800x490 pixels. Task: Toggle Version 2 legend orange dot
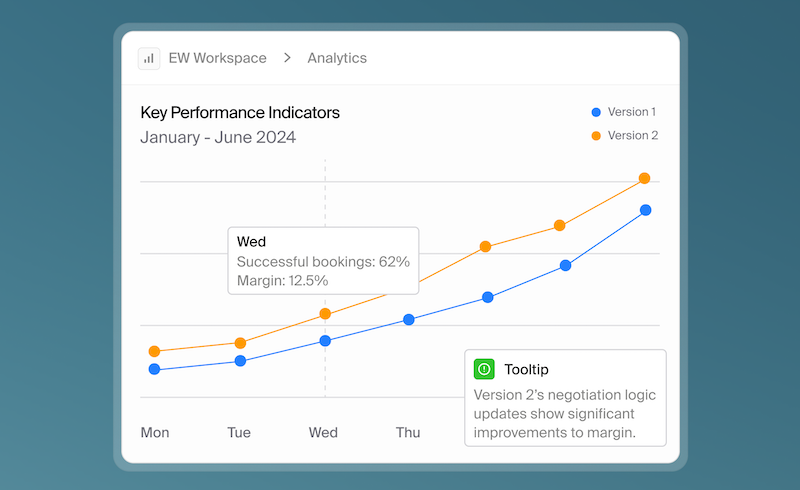596,135
